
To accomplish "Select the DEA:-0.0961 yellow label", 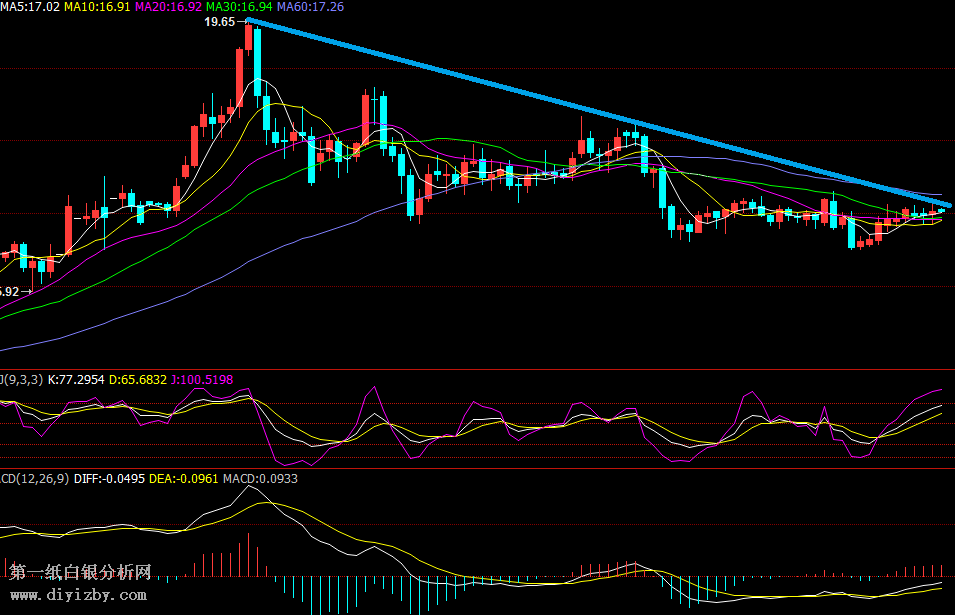I will tap(183, 479).
